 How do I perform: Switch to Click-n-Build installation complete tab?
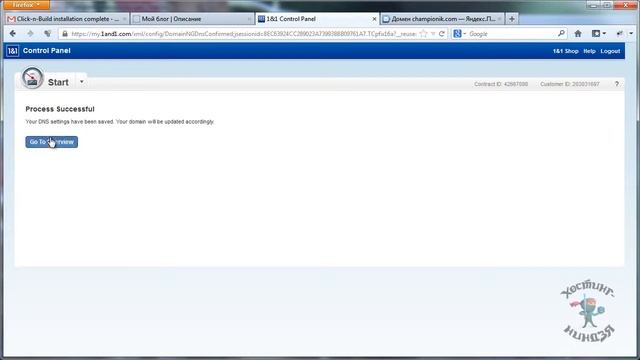click(x=67, y=19)
